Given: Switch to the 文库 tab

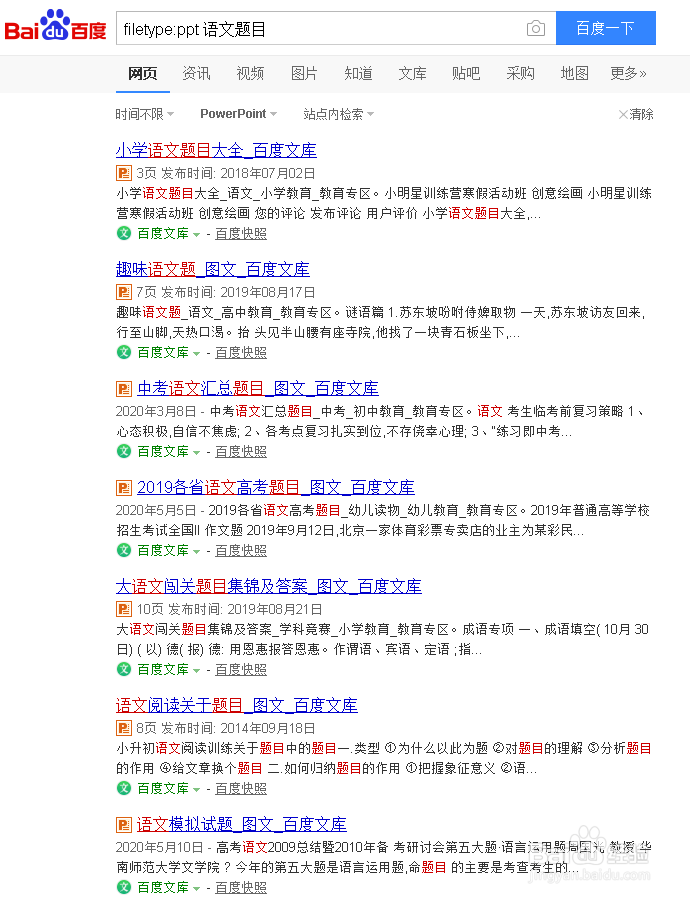Looking at the screenshot, I should pyautogui.click(x=412, y=73).
